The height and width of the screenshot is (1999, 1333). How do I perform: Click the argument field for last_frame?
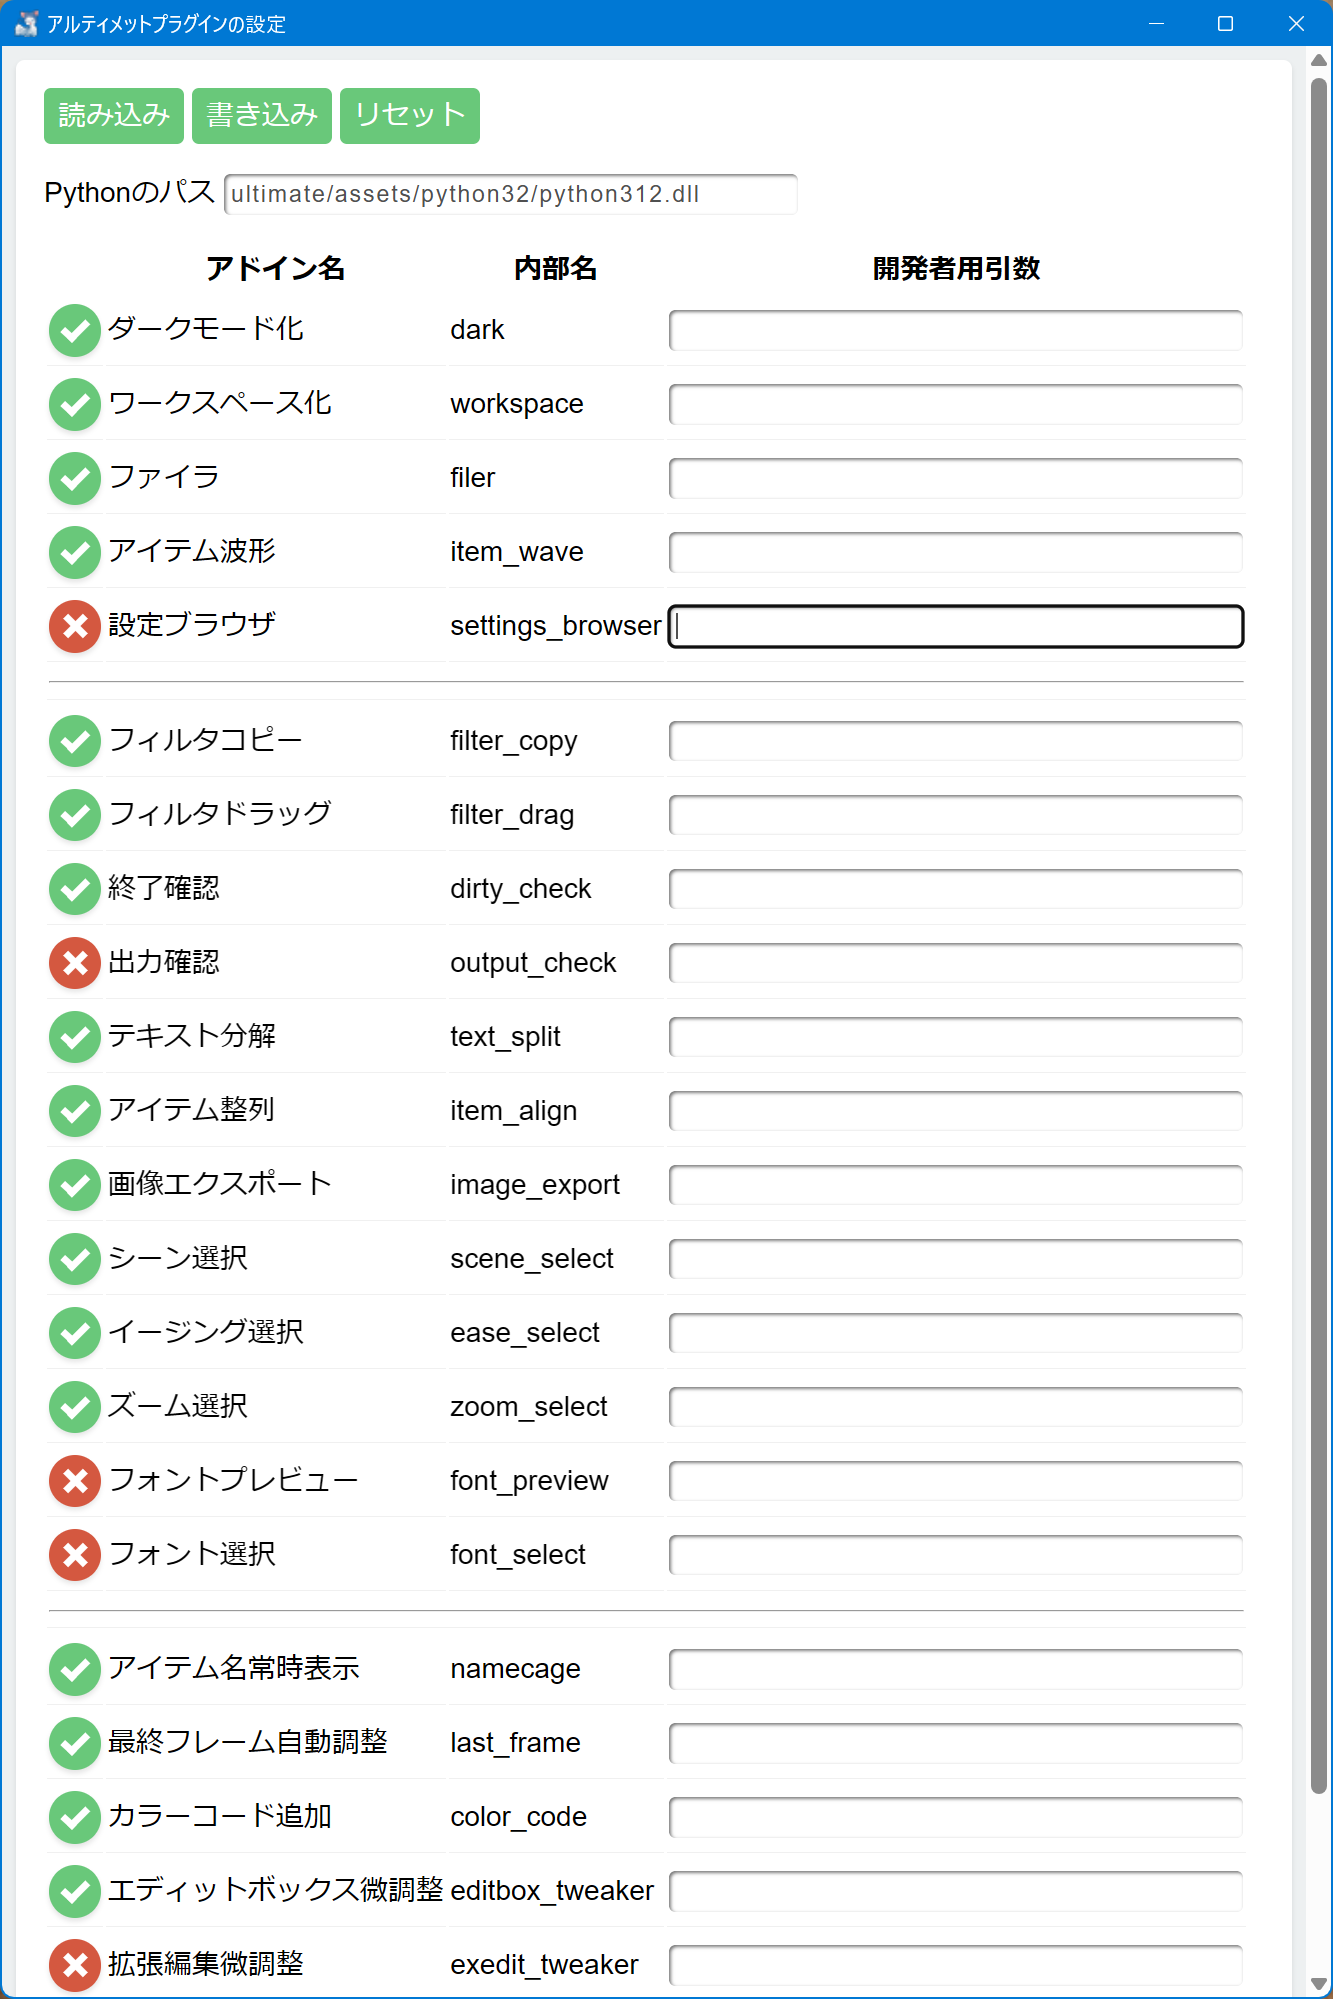pyautogui.click(x=956, y=1743)
